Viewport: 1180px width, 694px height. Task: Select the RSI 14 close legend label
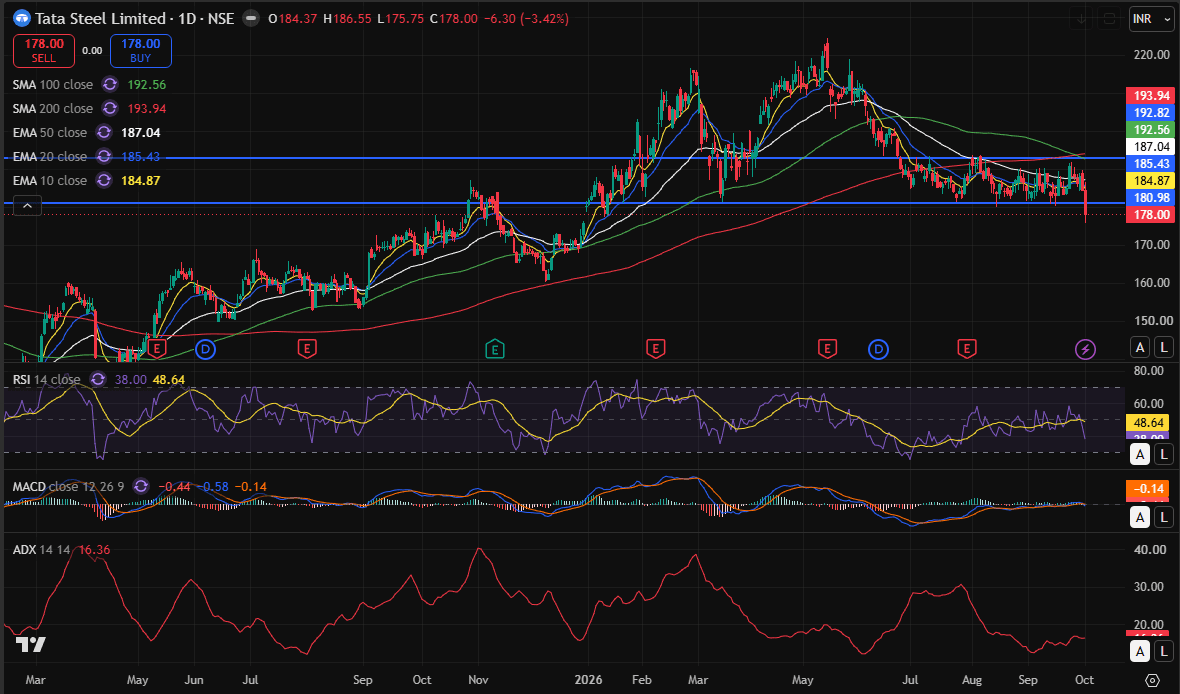pos(47,379)
